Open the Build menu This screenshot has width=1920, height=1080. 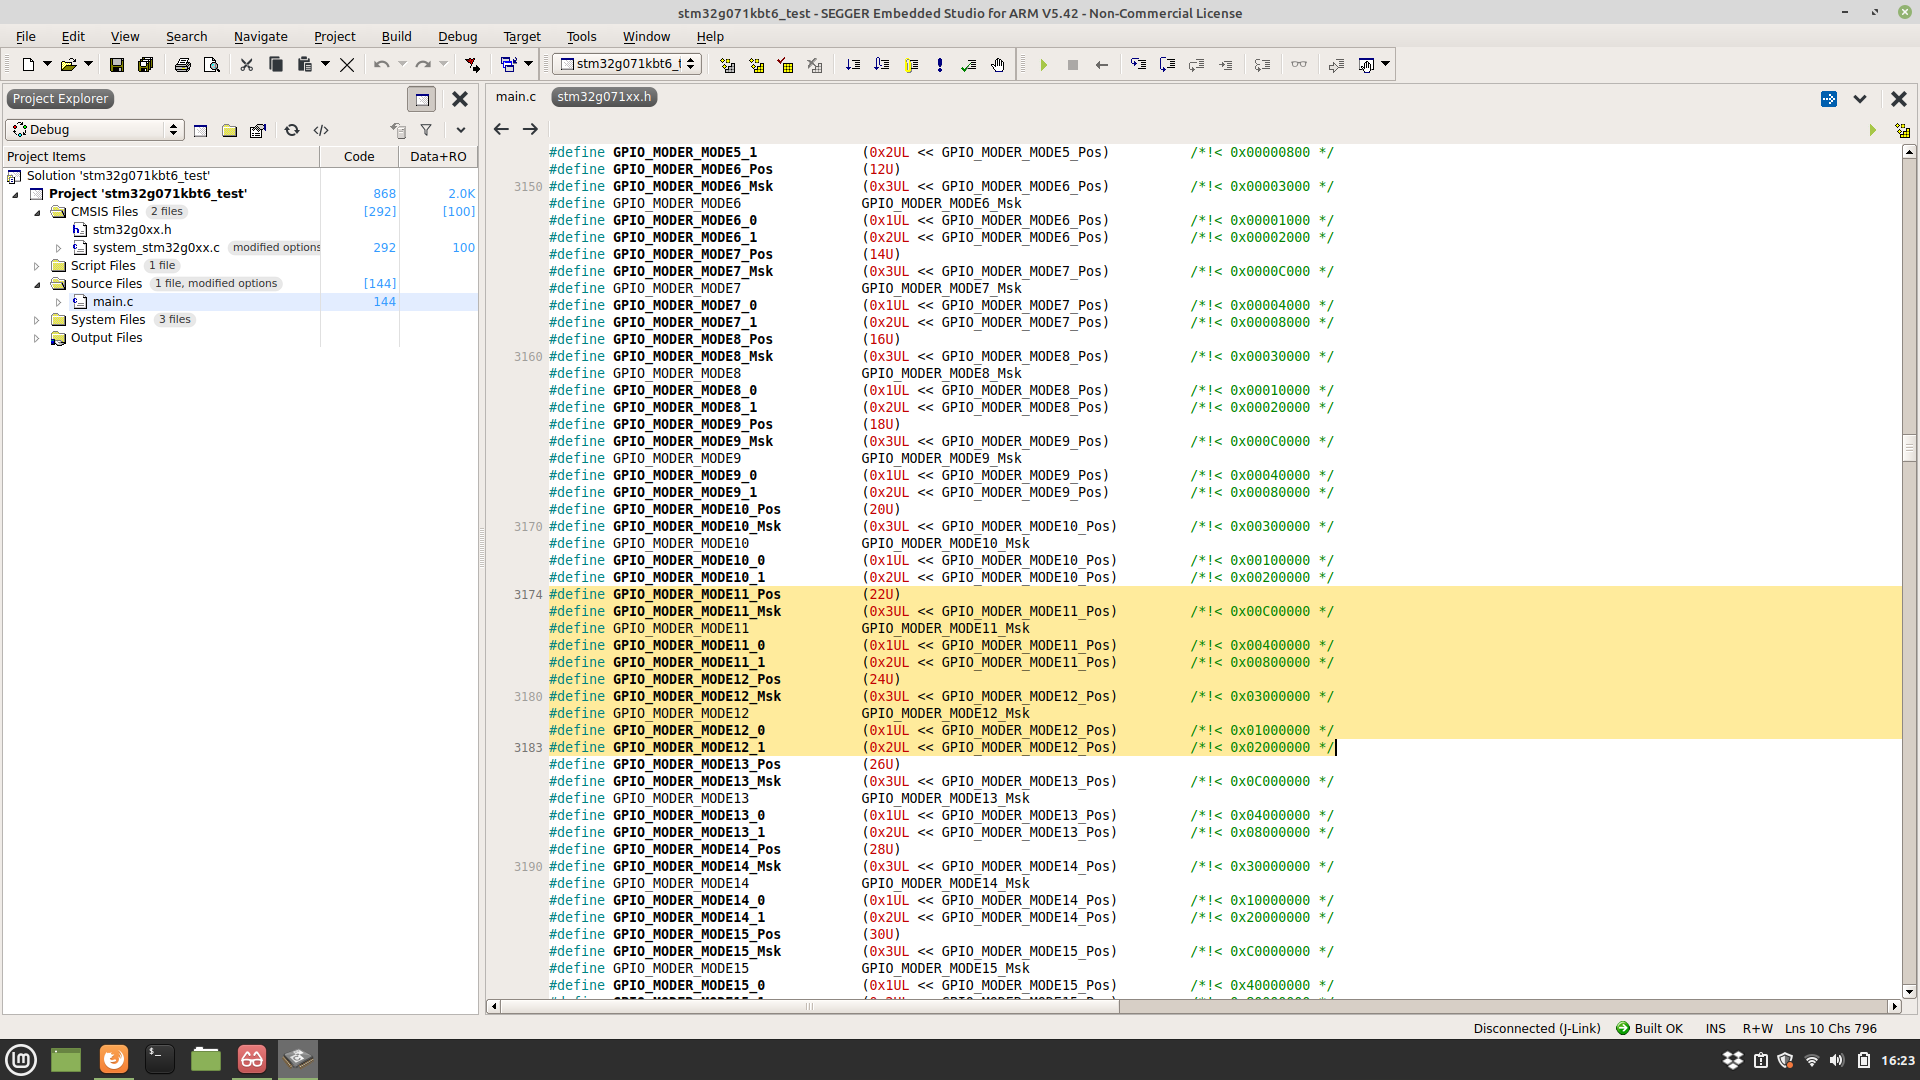[x=396, y=37]
